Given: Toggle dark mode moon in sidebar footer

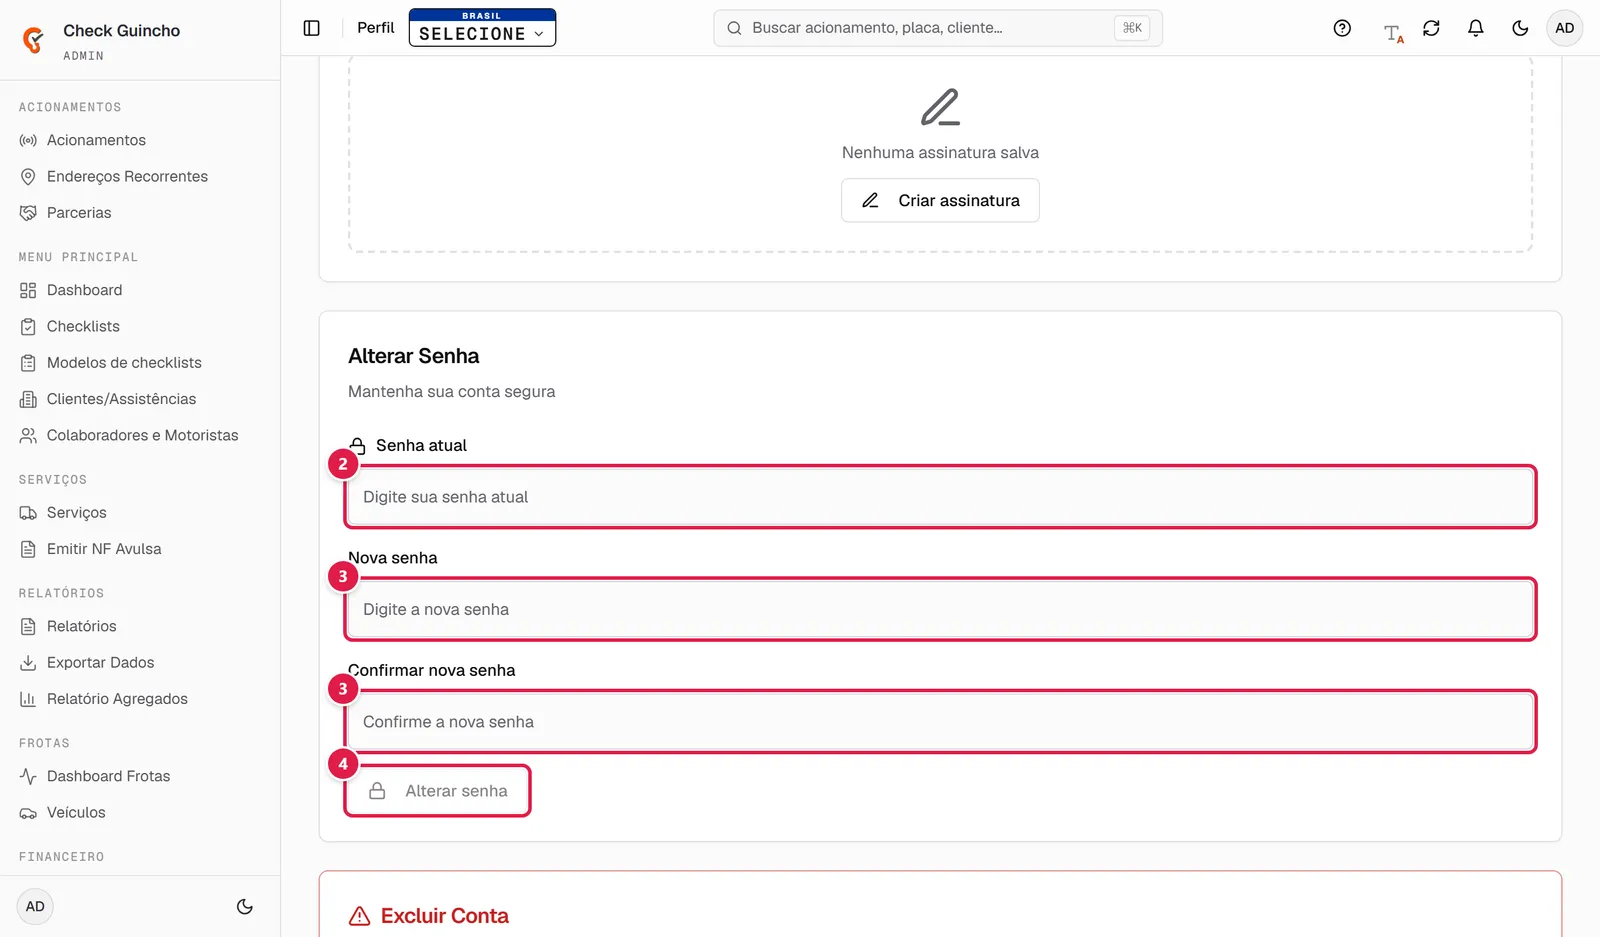Looking at the screenshot, I should (245, 907).
